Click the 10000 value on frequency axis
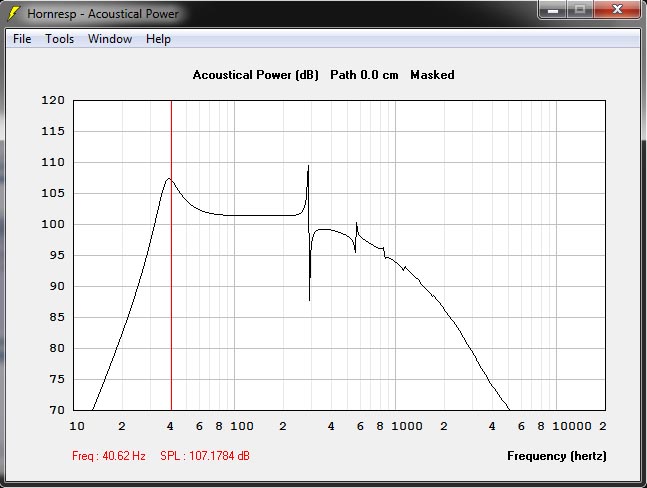 tap(571, 426)
